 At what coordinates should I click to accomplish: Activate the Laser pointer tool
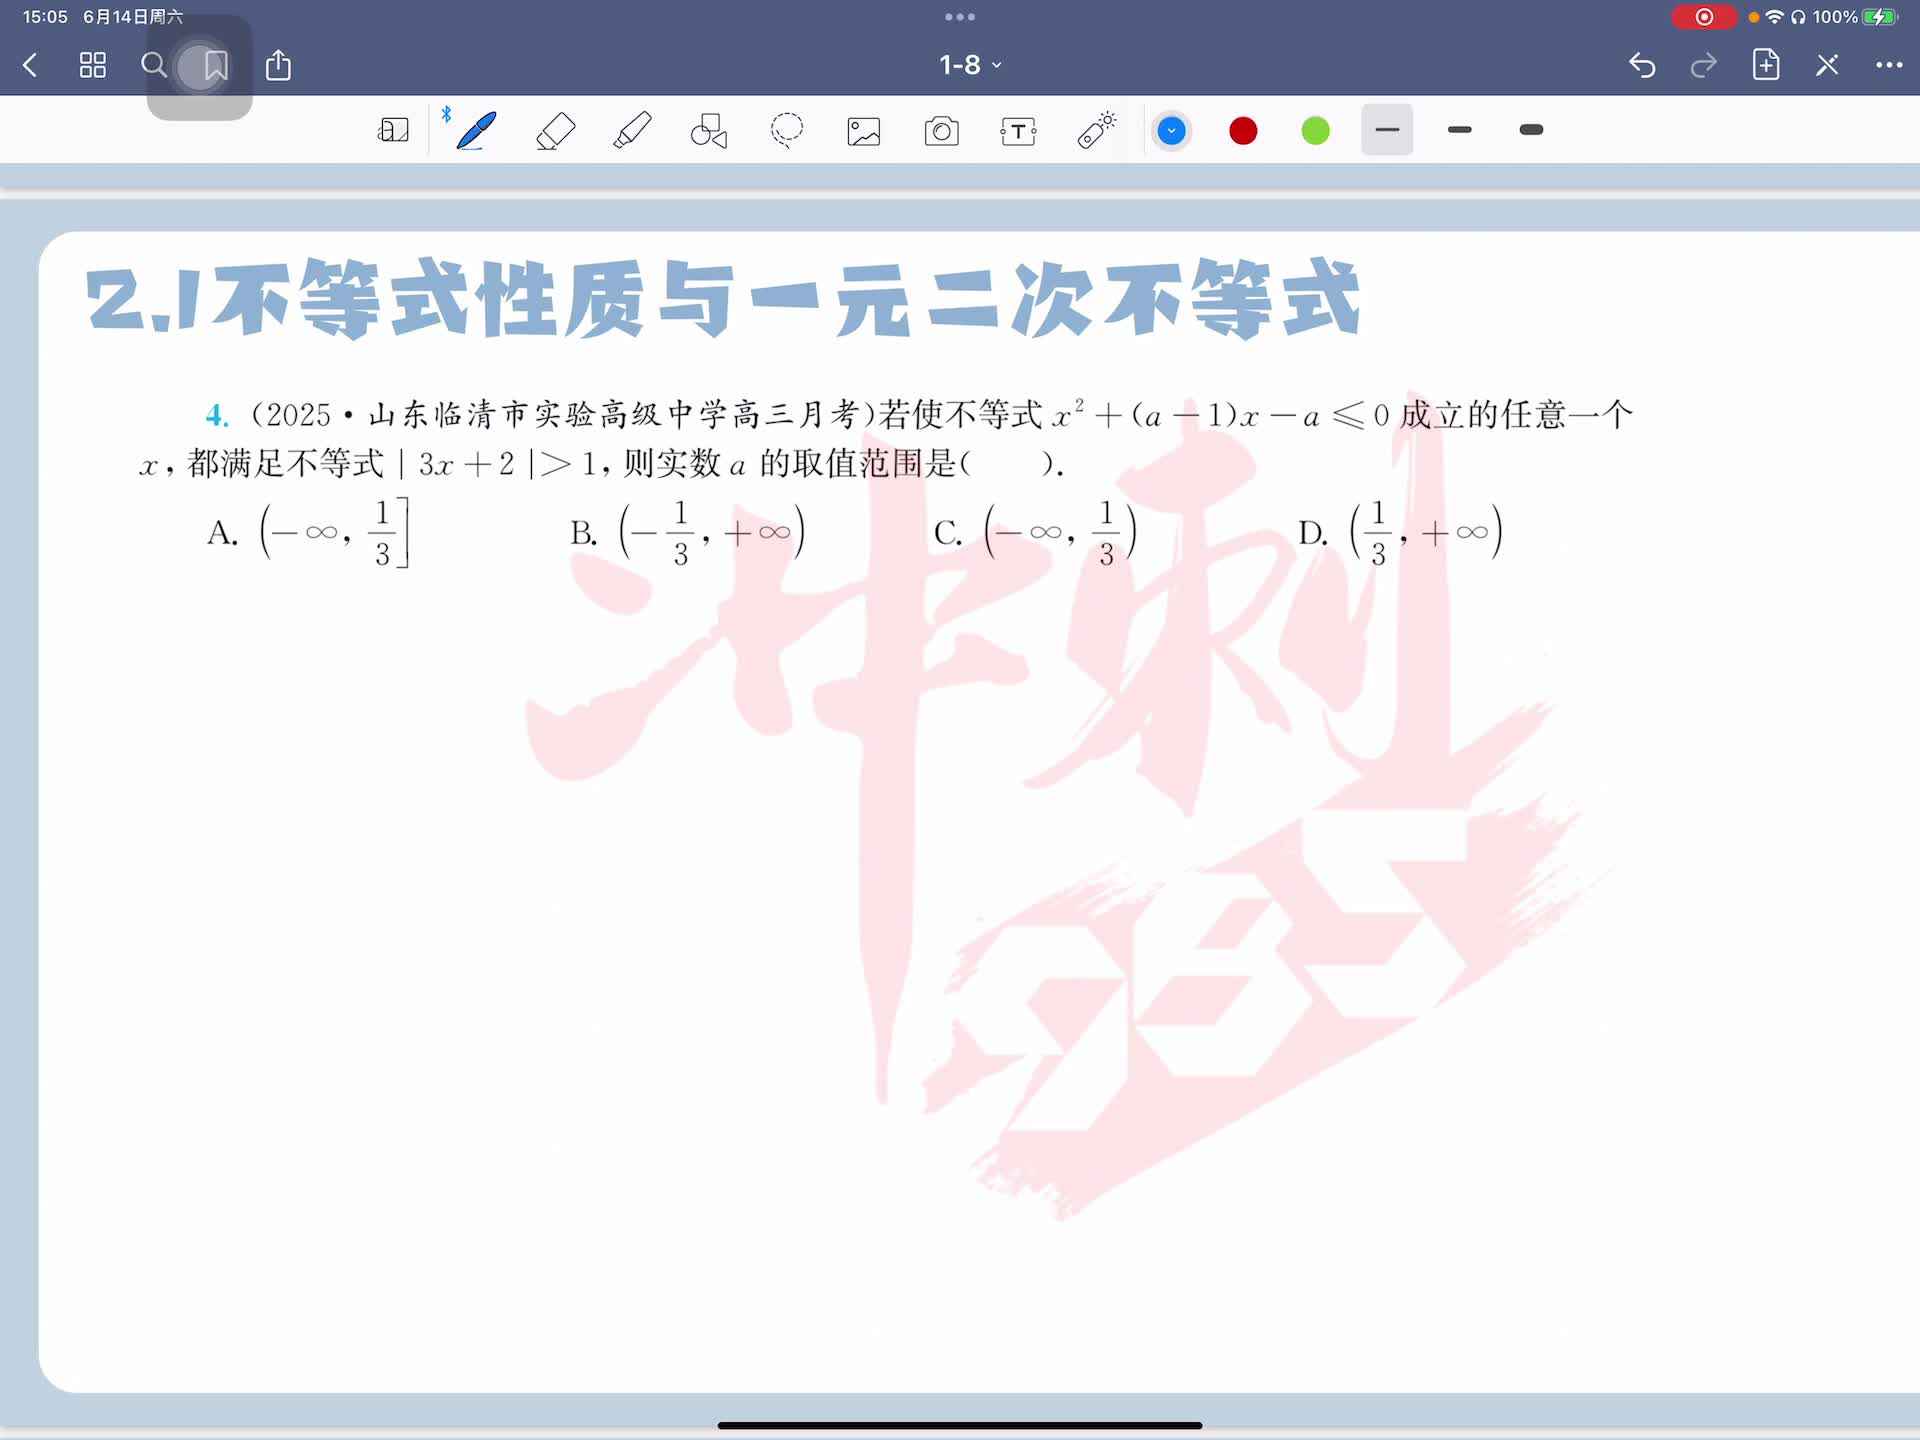pyautogui.click(x=1097, y=131)
